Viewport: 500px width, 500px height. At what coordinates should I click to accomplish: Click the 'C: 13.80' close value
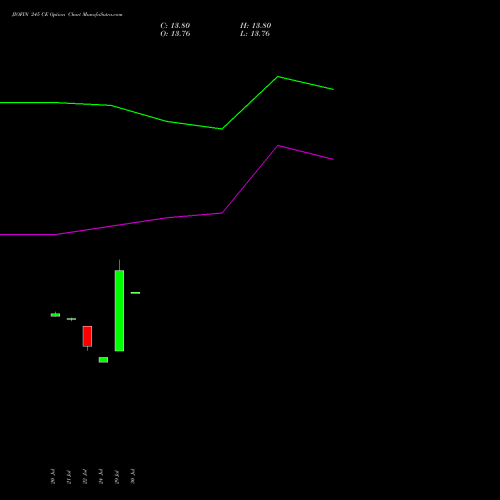[x=175, y=26]
